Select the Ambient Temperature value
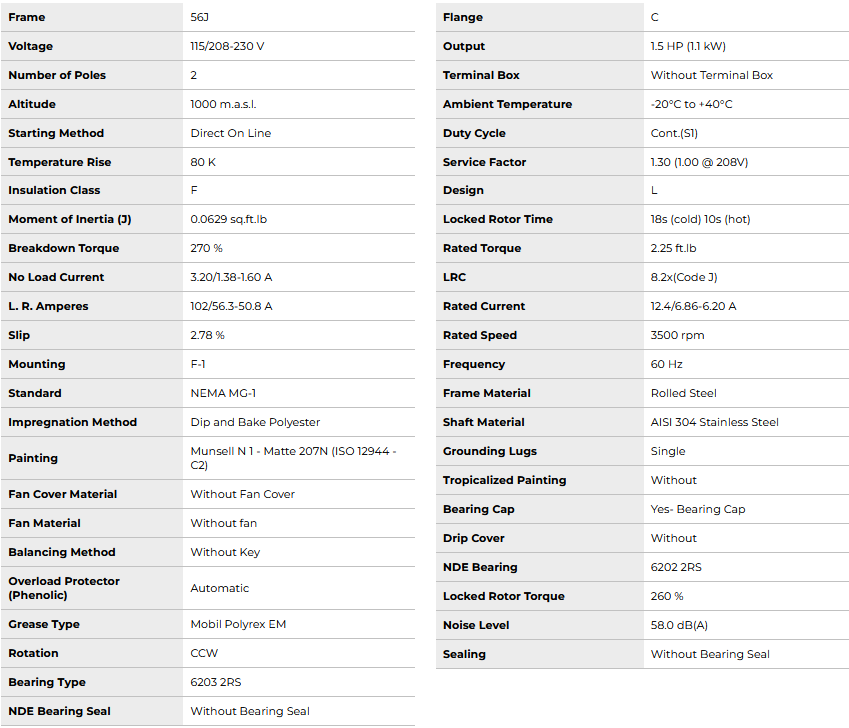The width and height of the screenshot is (849, 728). click(x=691, y=104)
